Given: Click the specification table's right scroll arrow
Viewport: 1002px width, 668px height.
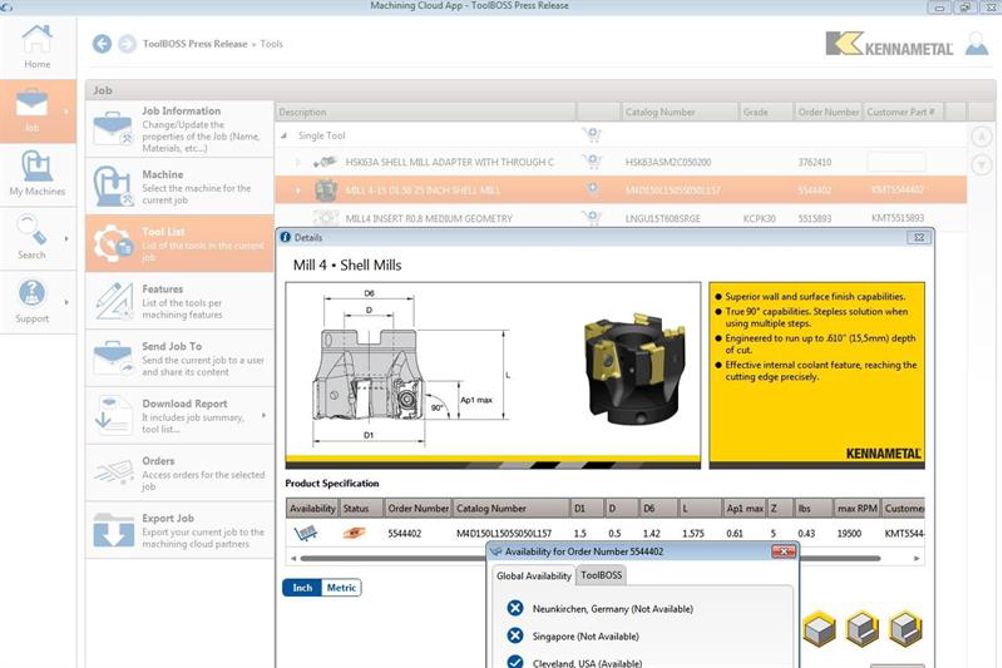Looking at the screenshot, I should pos(916,558).
